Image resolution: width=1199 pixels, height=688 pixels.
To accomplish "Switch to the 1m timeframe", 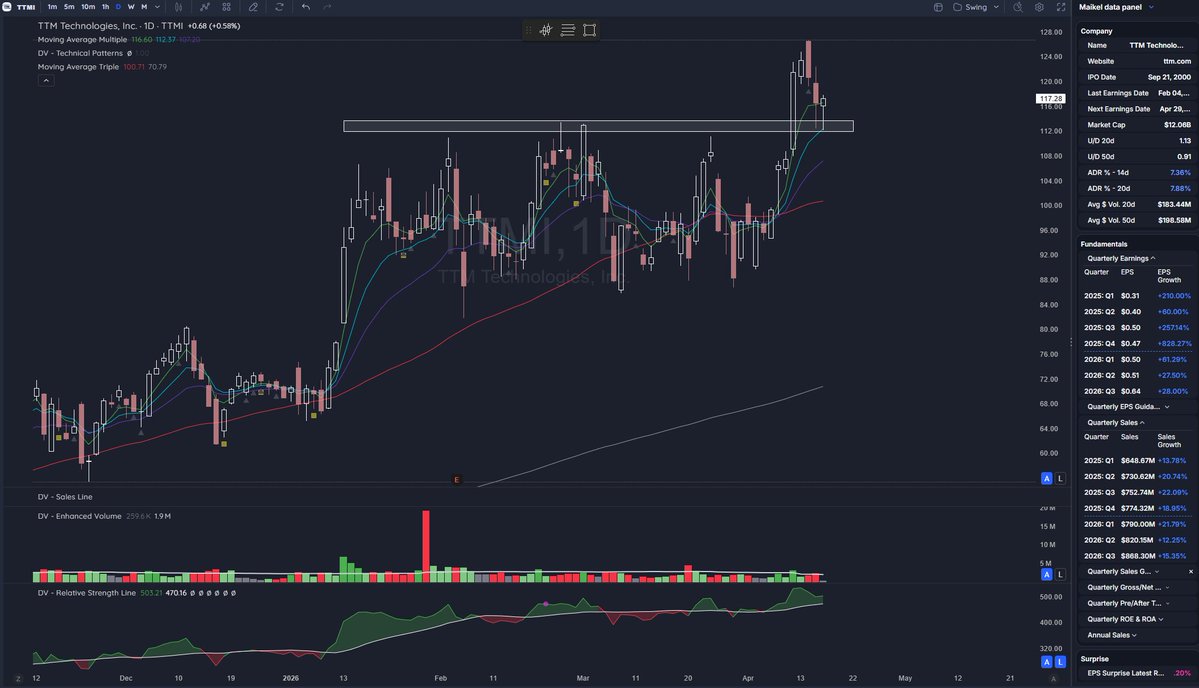I will point(52,7).
